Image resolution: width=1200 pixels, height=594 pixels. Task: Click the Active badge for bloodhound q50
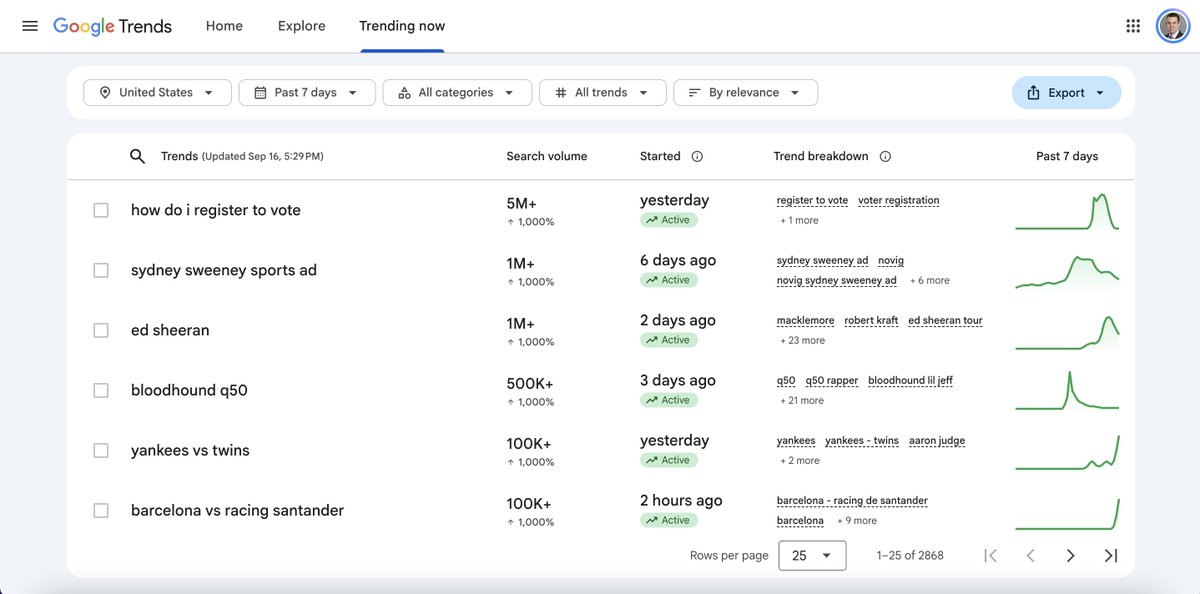point(668,400)
